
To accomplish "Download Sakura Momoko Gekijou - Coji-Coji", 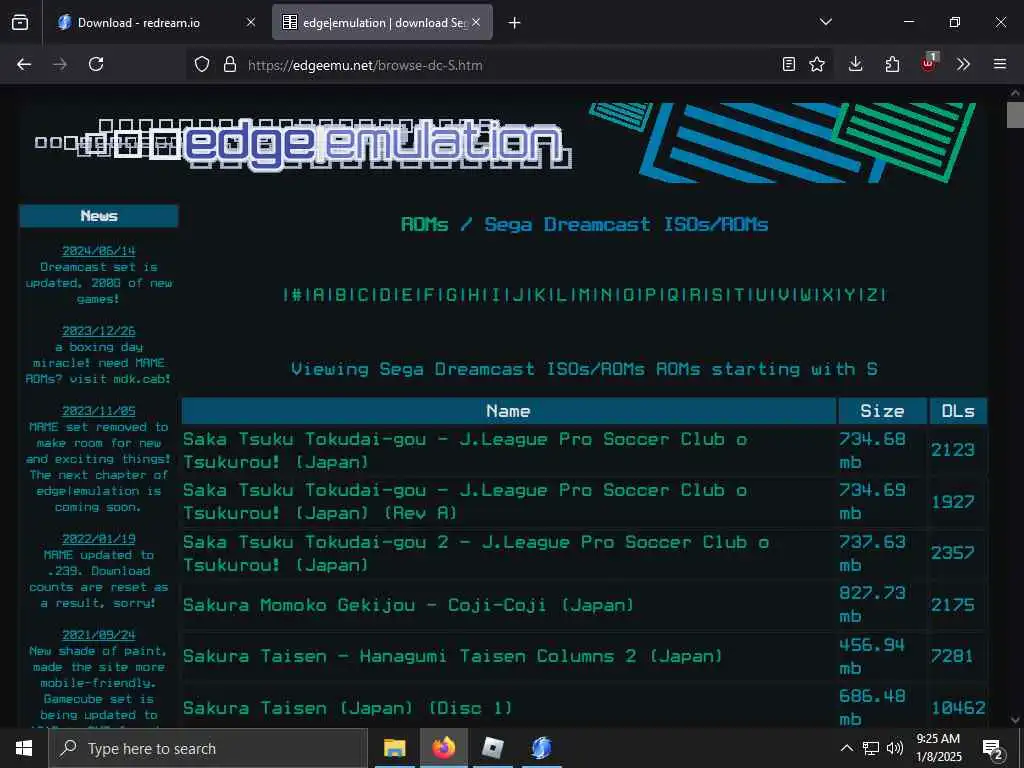I will pos(408,605).
